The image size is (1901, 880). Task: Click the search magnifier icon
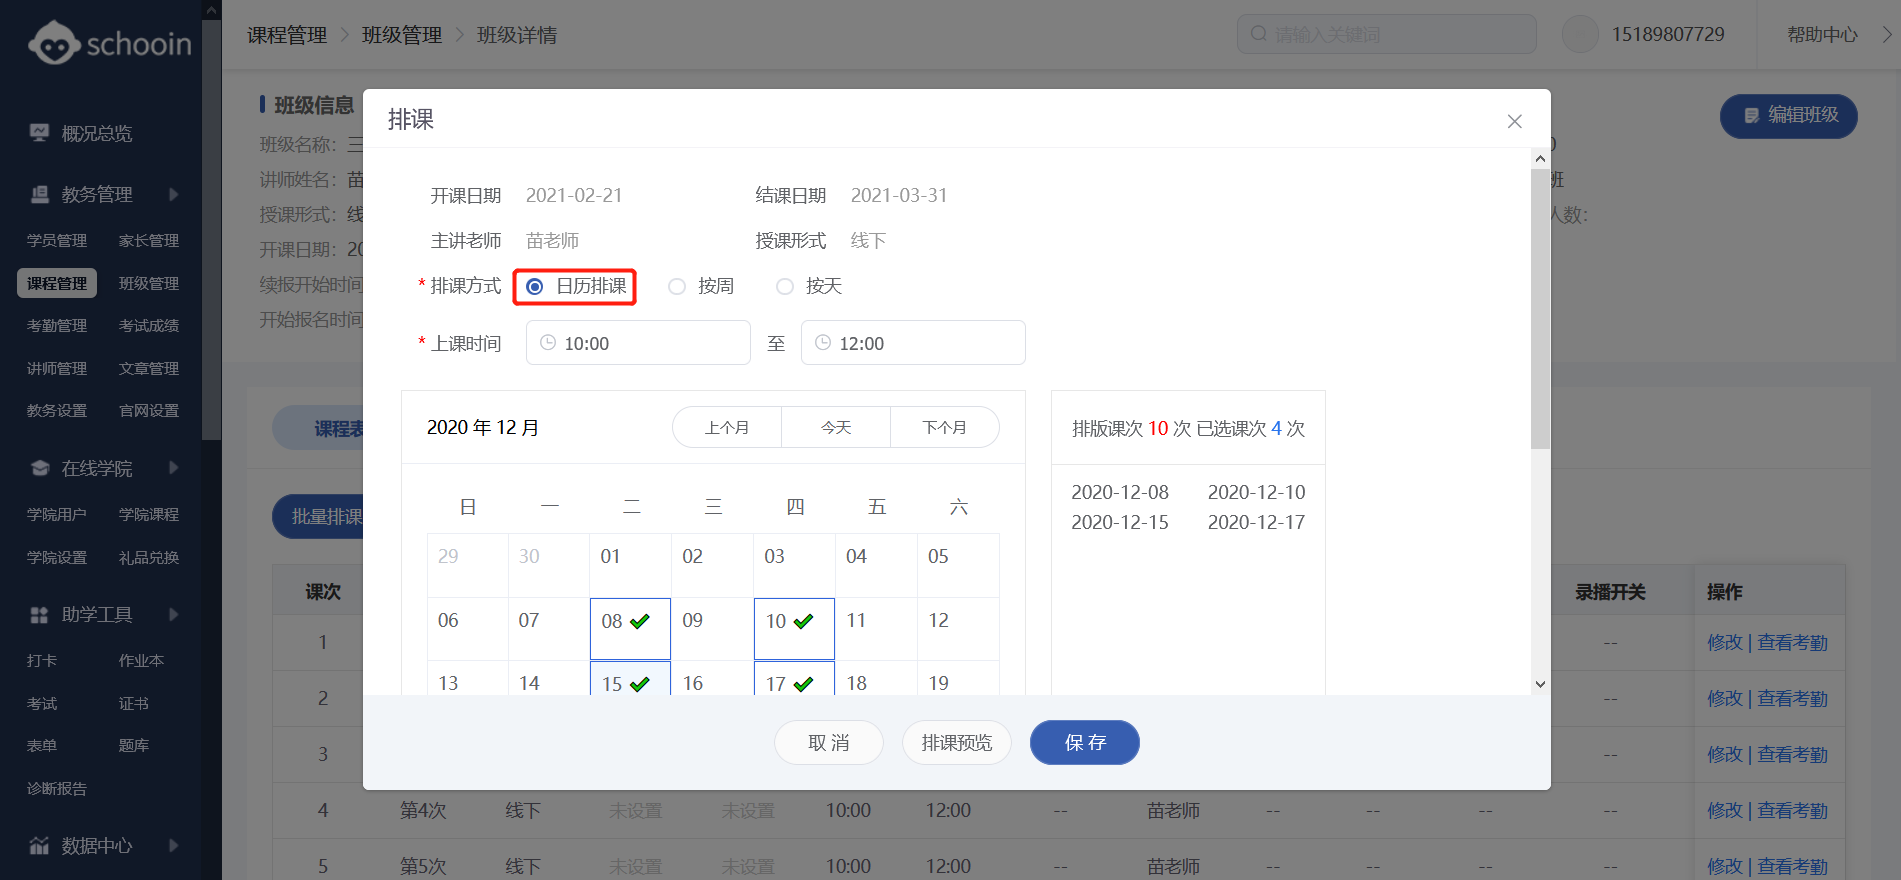tap(1258, 34)
